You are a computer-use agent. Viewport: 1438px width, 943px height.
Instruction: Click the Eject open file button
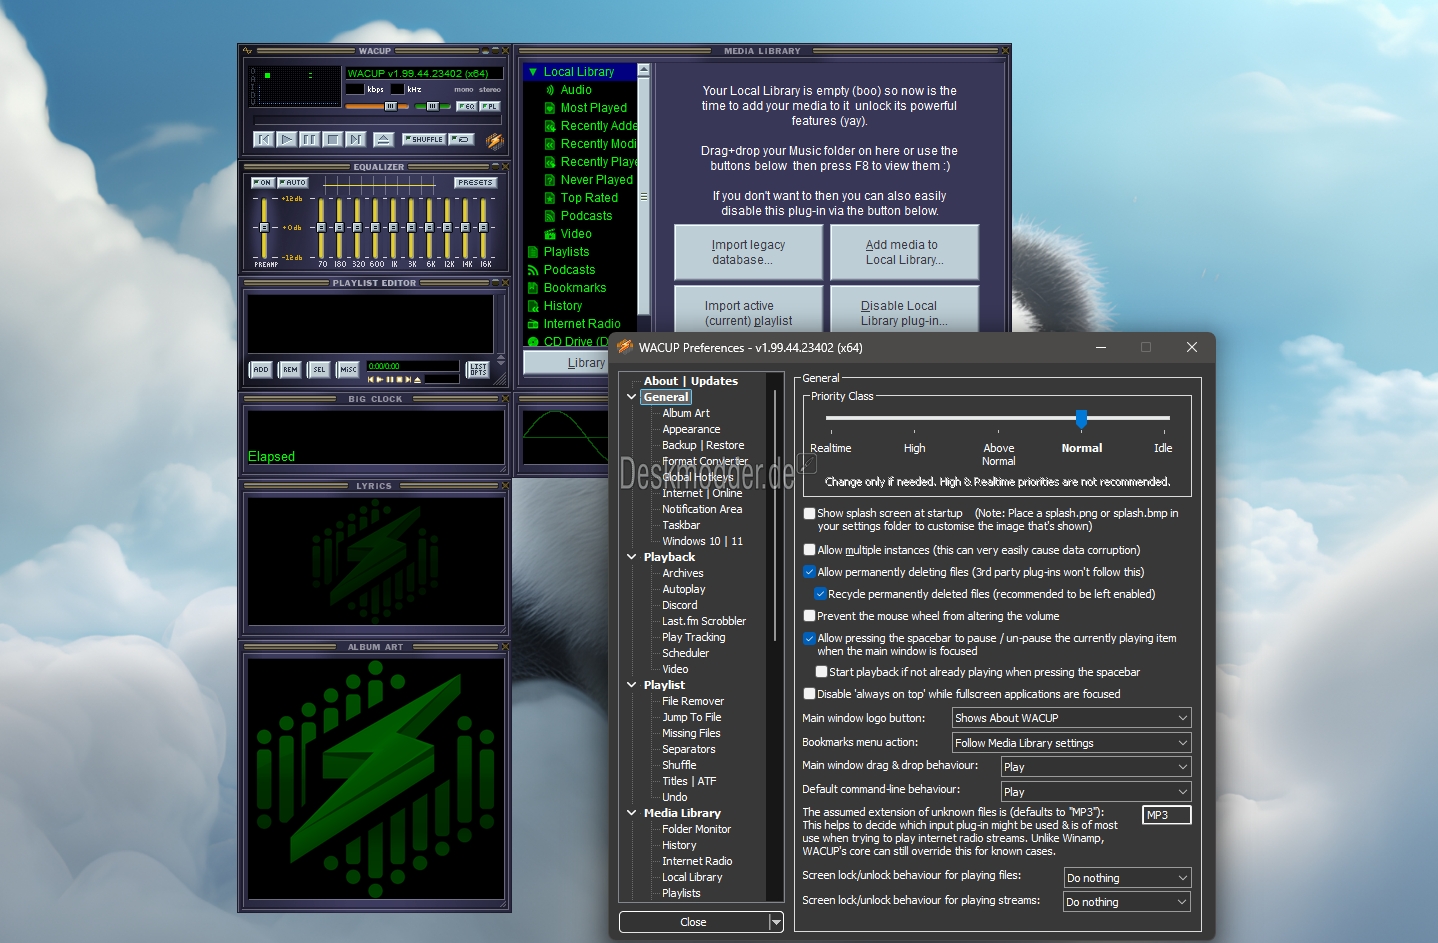(x=384, y=140)
